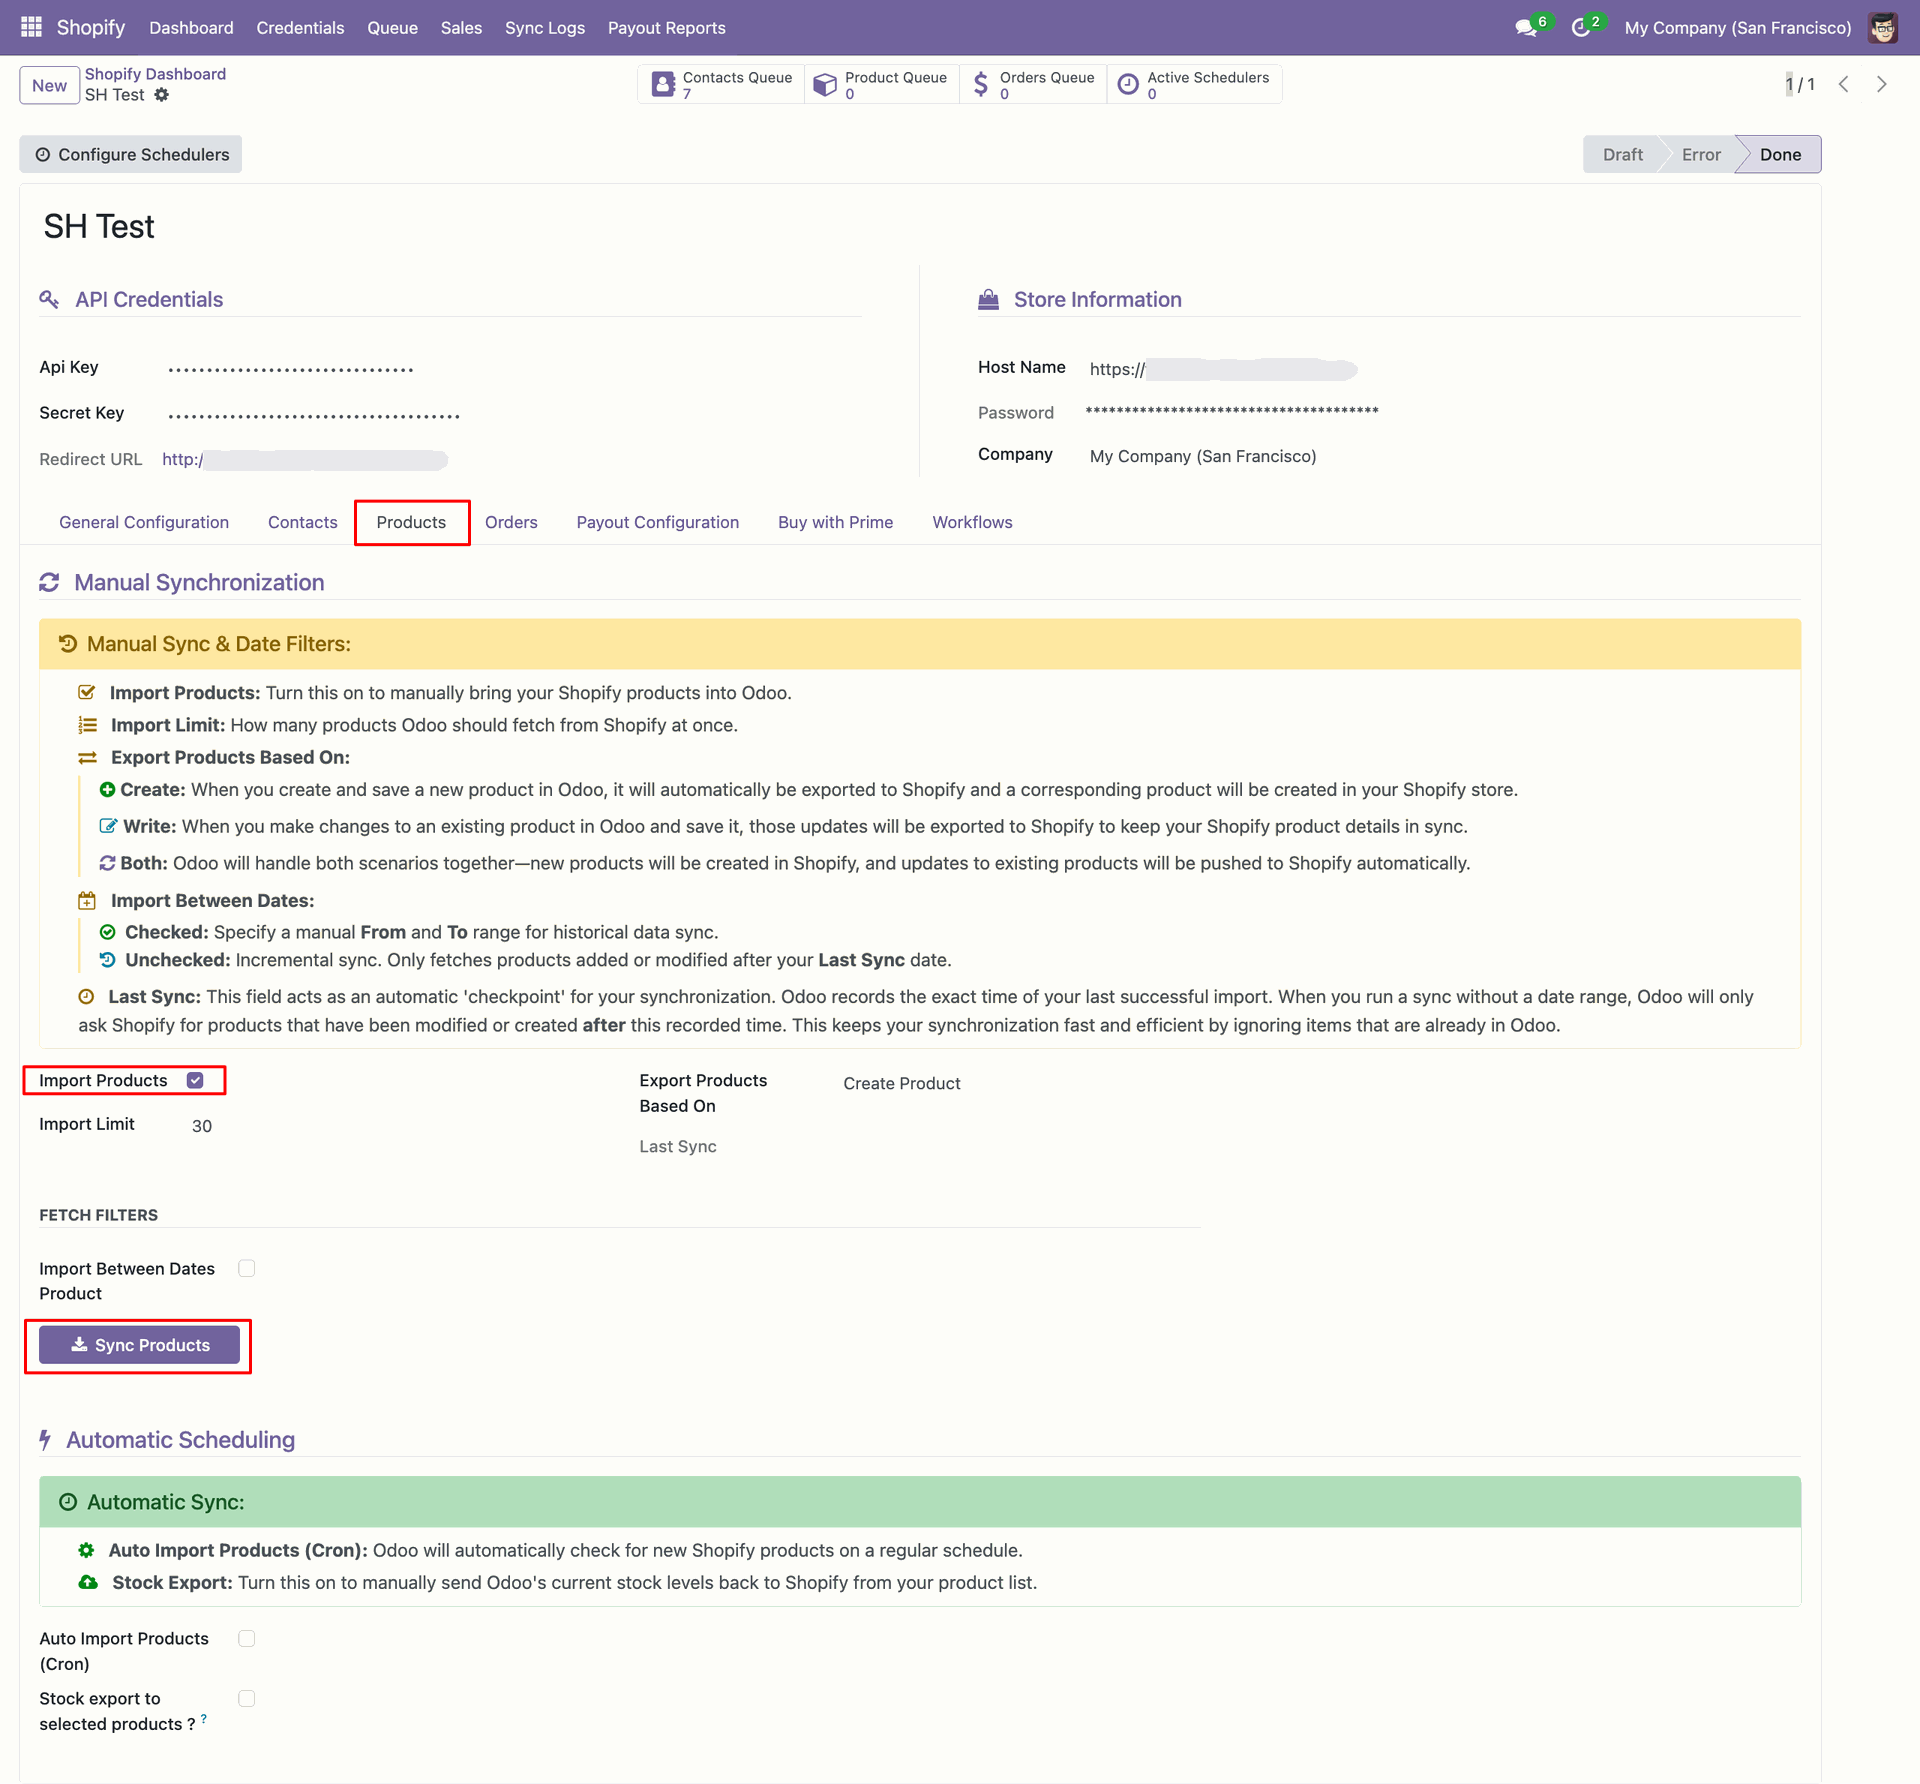Open the Sales menu
This screenshot has width=1920, height=1784.
click(x=461, y=28)
